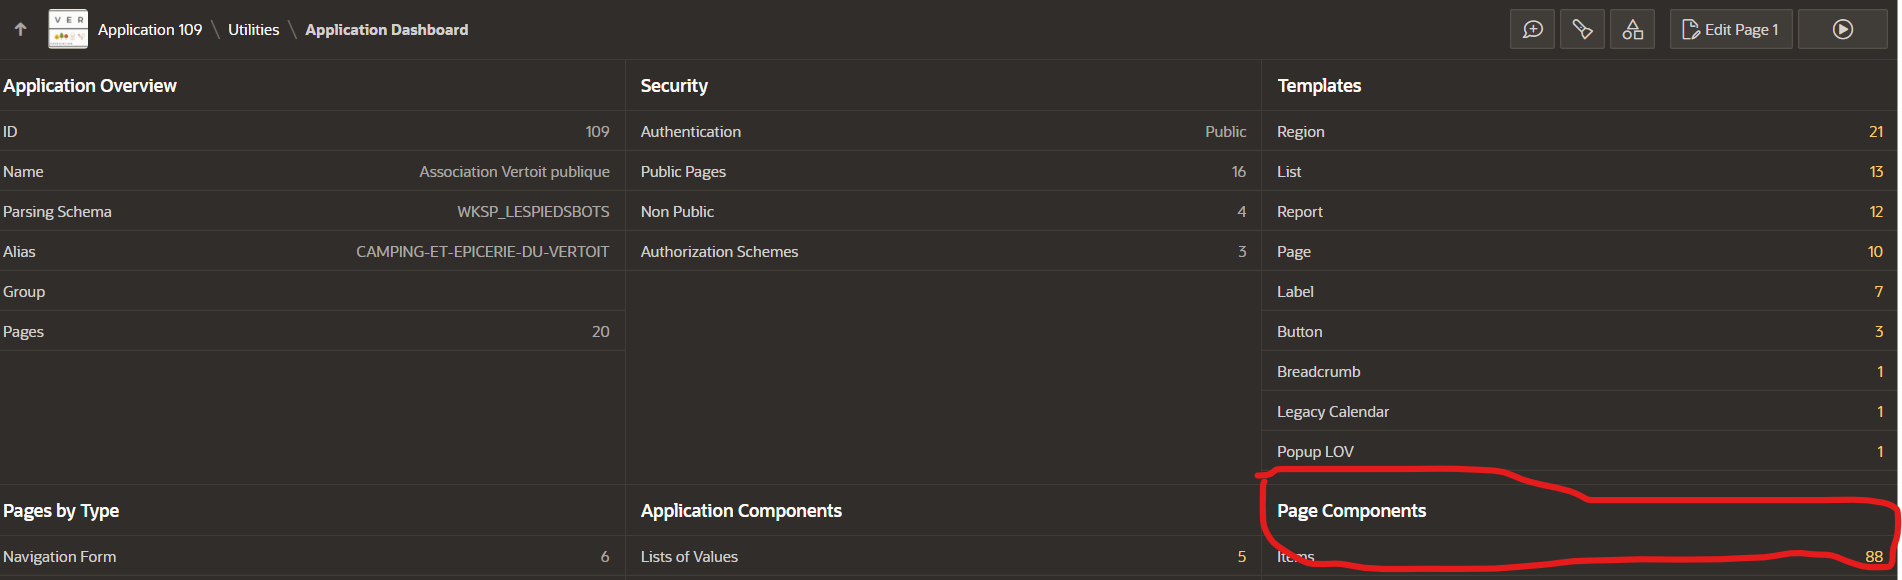Viewport: 1902px width, 580px height.
Task: Open Shared Components shapes icon
Action: (1632, 30)
